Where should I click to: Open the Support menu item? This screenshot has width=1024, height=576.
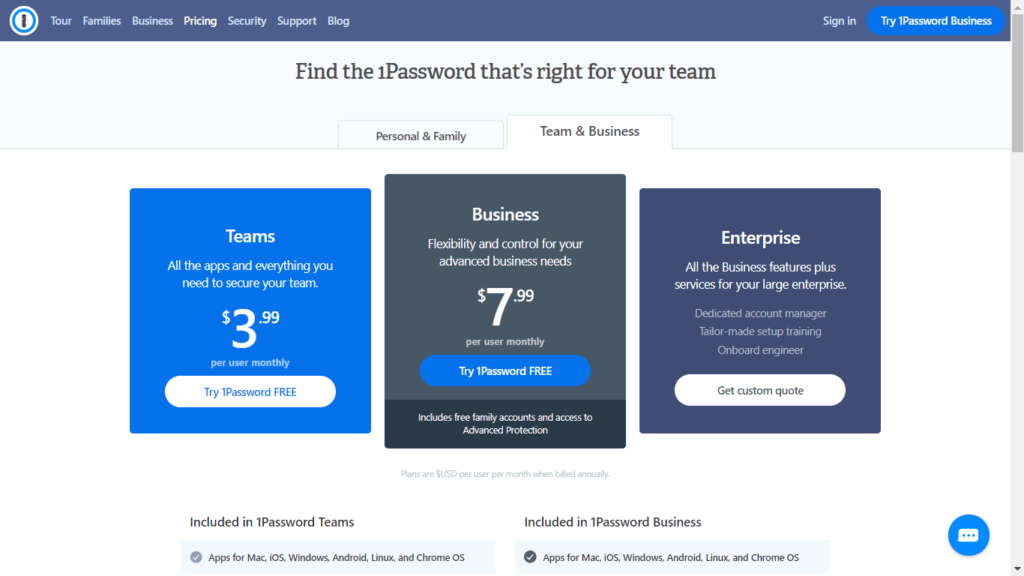[296, 20]
